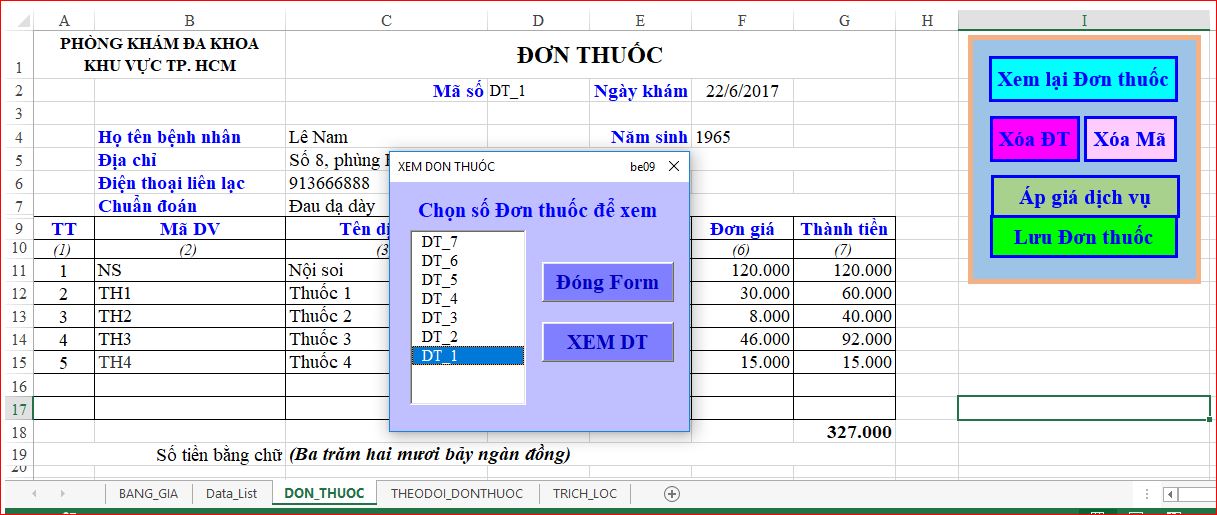
Task: Click the patient name cell 'Lê Nam'
Action: pyautogui.click(x=386, y=137)
